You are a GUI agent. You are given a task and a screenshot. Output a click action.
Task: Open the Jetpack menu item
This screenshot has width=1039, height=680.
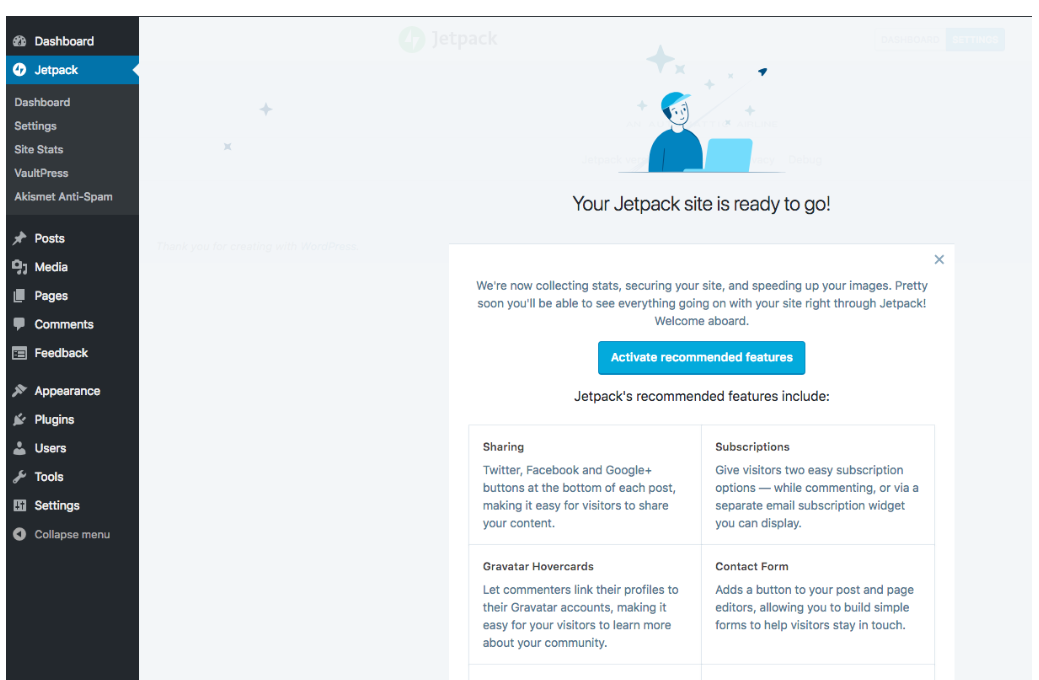tap(56, 70)
